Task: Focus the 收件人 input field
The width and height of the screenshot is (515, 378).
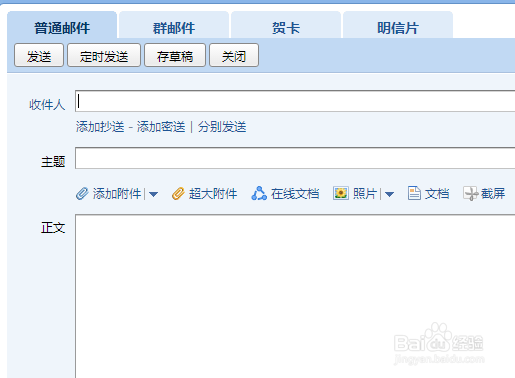Action: coord(295,101)
